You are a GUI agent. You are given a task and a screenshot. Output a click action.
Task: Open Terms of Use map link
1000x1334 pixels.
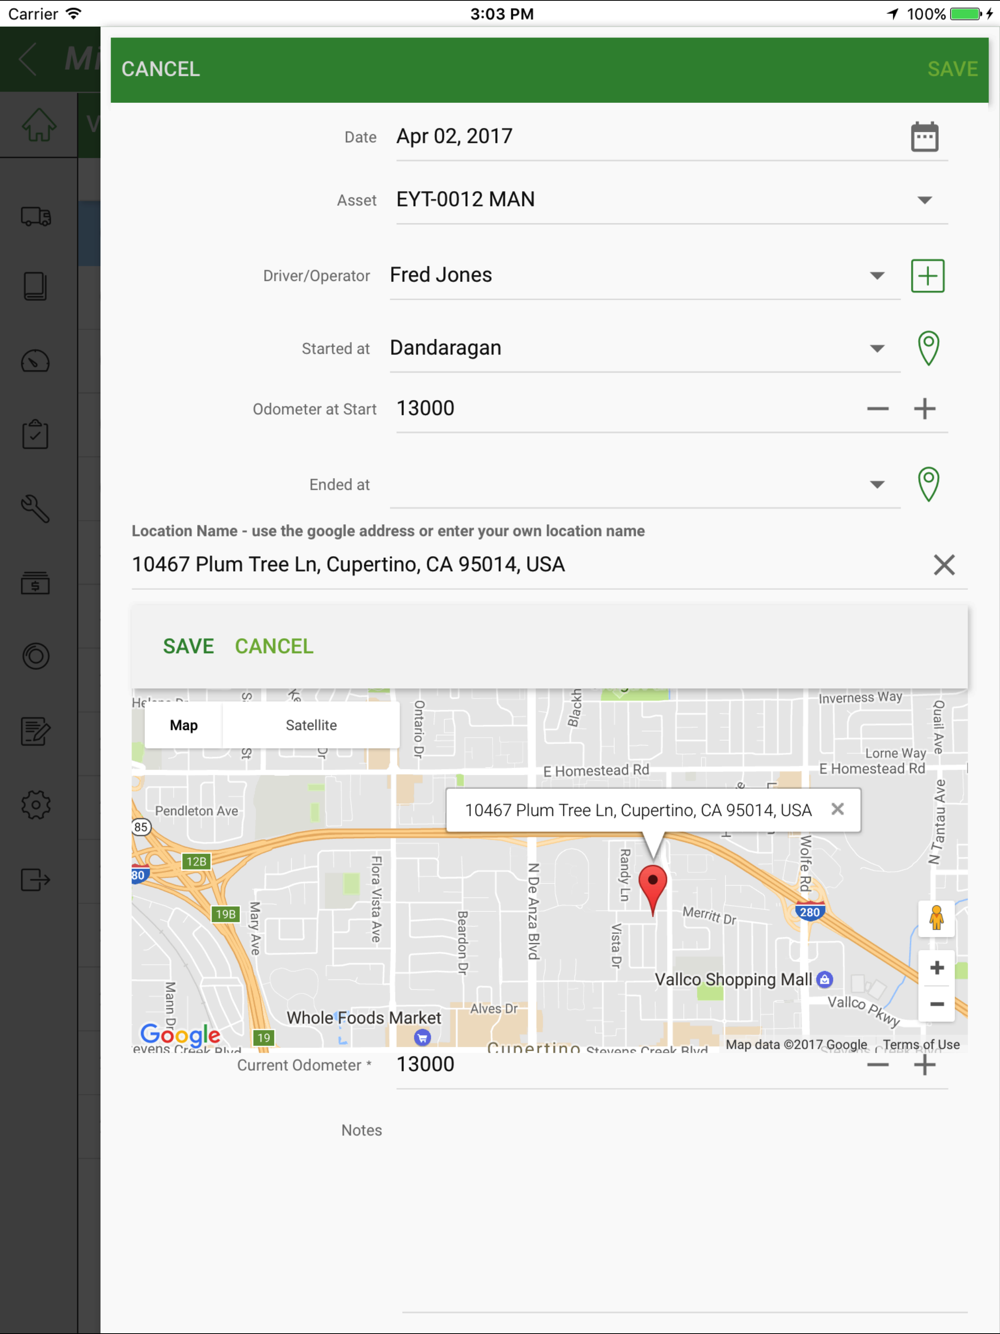tap(921, 1044)
